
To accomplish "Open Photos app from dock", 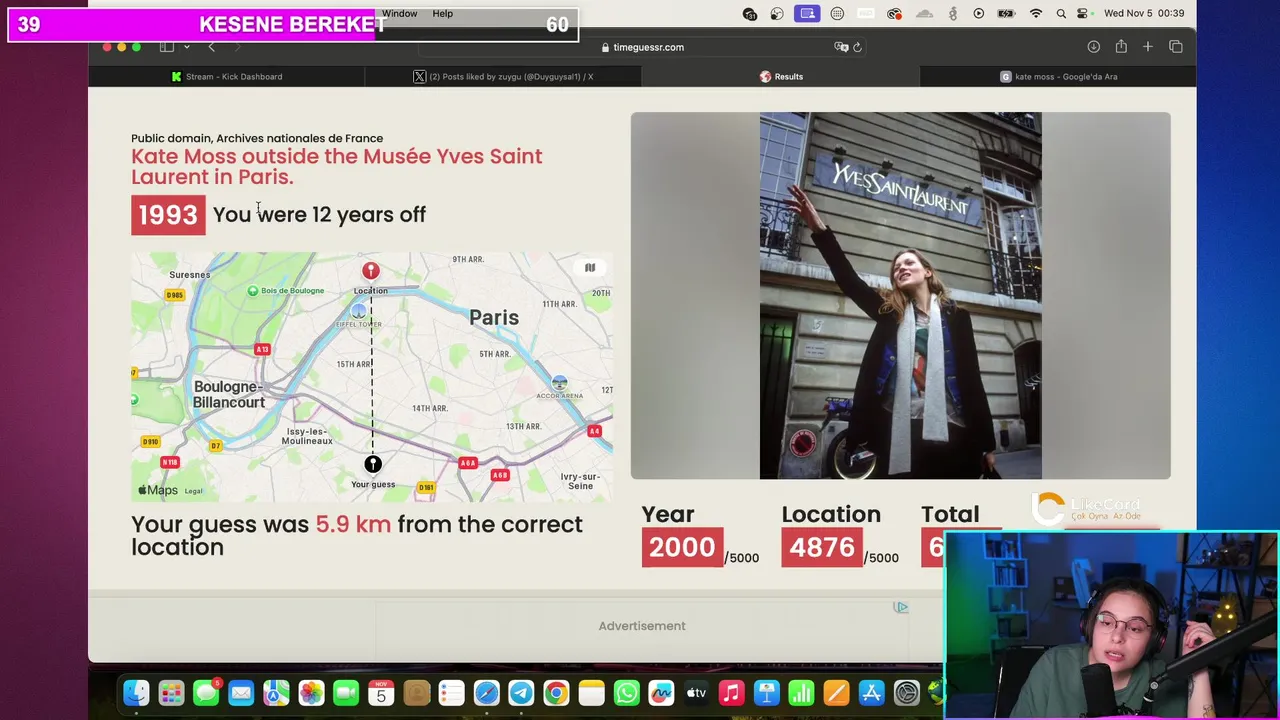I will coord(311,692).
